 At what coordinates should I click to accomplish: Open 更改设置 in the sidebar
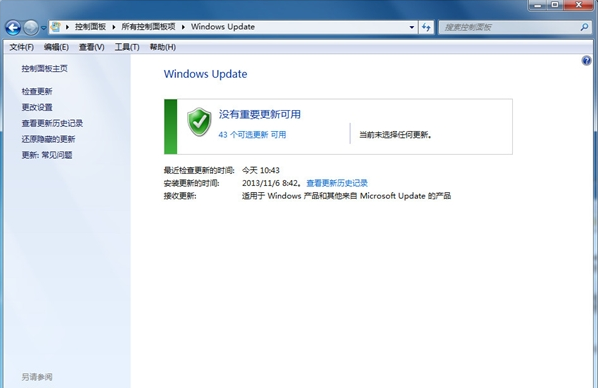tap(37, 107)
